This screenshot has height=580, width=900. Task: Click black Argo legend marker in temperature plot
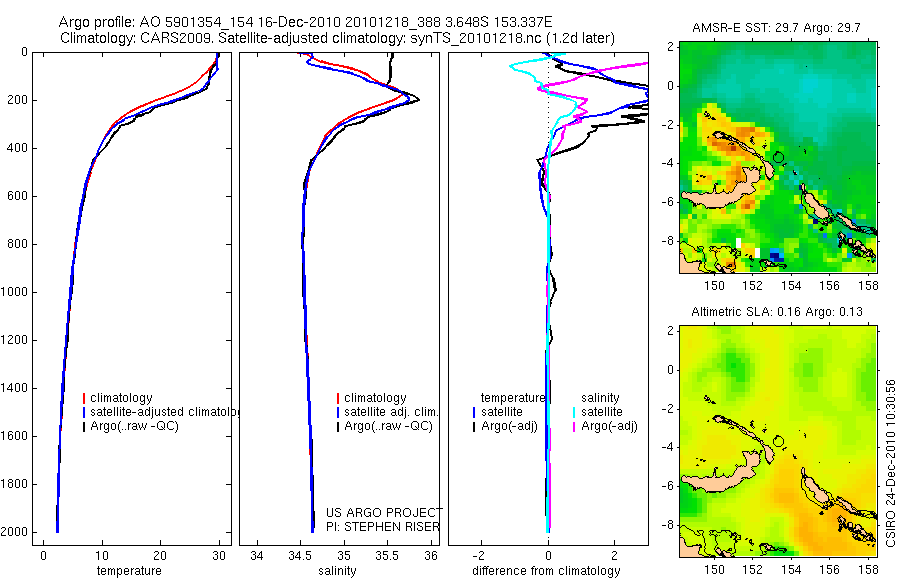84,426
